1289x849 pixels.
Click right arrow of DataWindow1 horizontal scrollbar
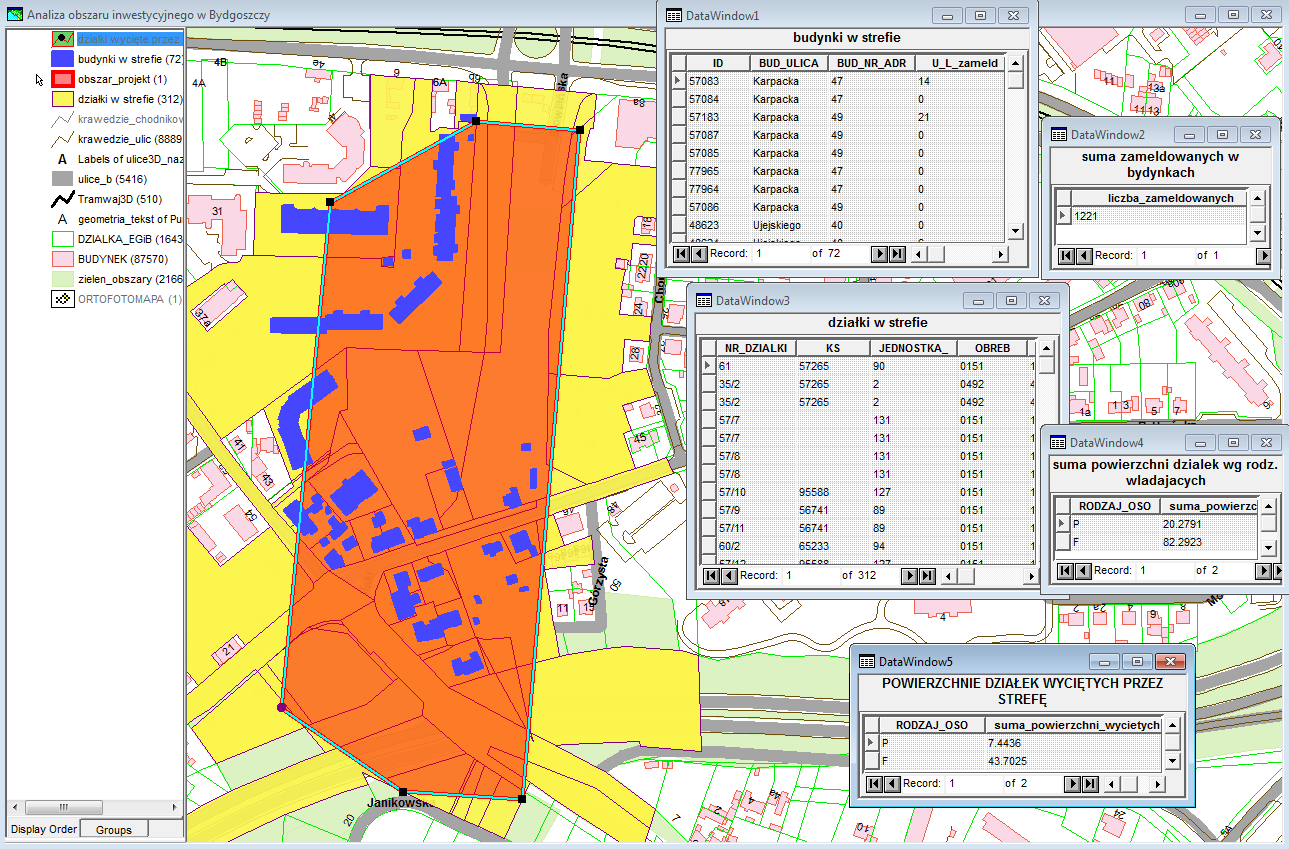click(1001, 254)
